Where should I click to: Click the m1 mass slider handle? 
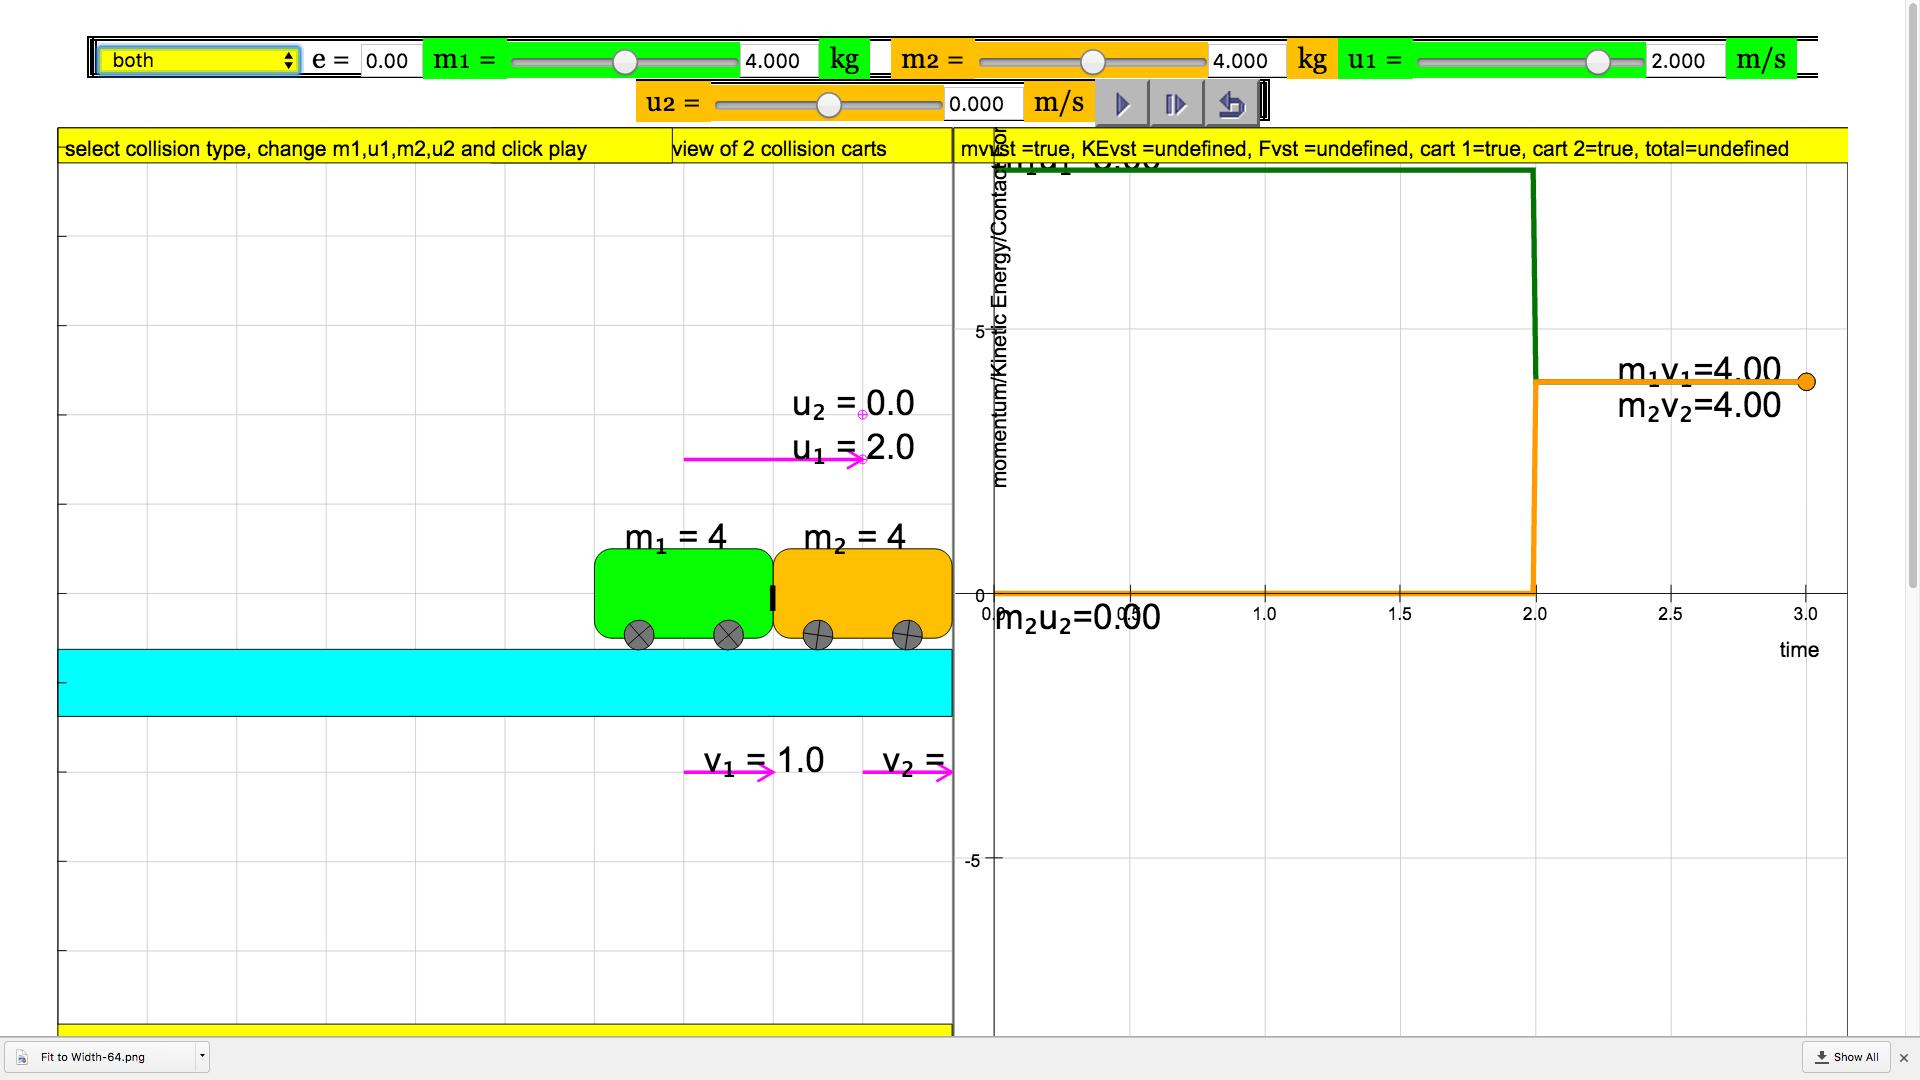[625, 62]
